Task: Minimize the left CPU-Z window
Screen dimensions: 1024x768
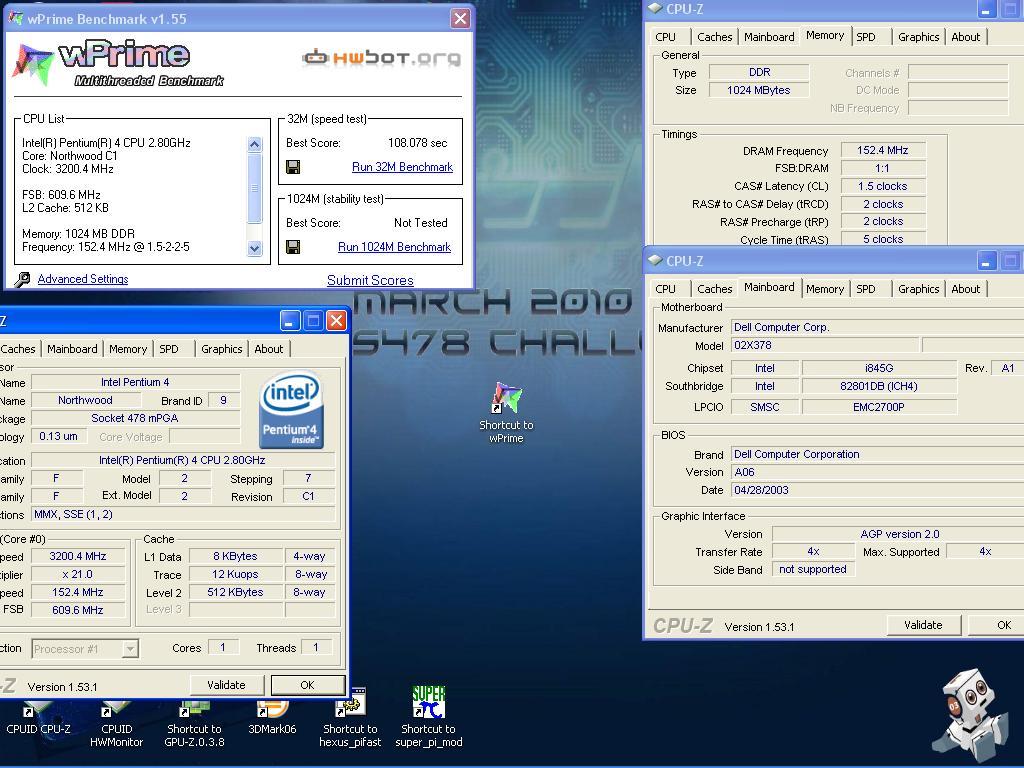Action: click(x=290, y=321)
